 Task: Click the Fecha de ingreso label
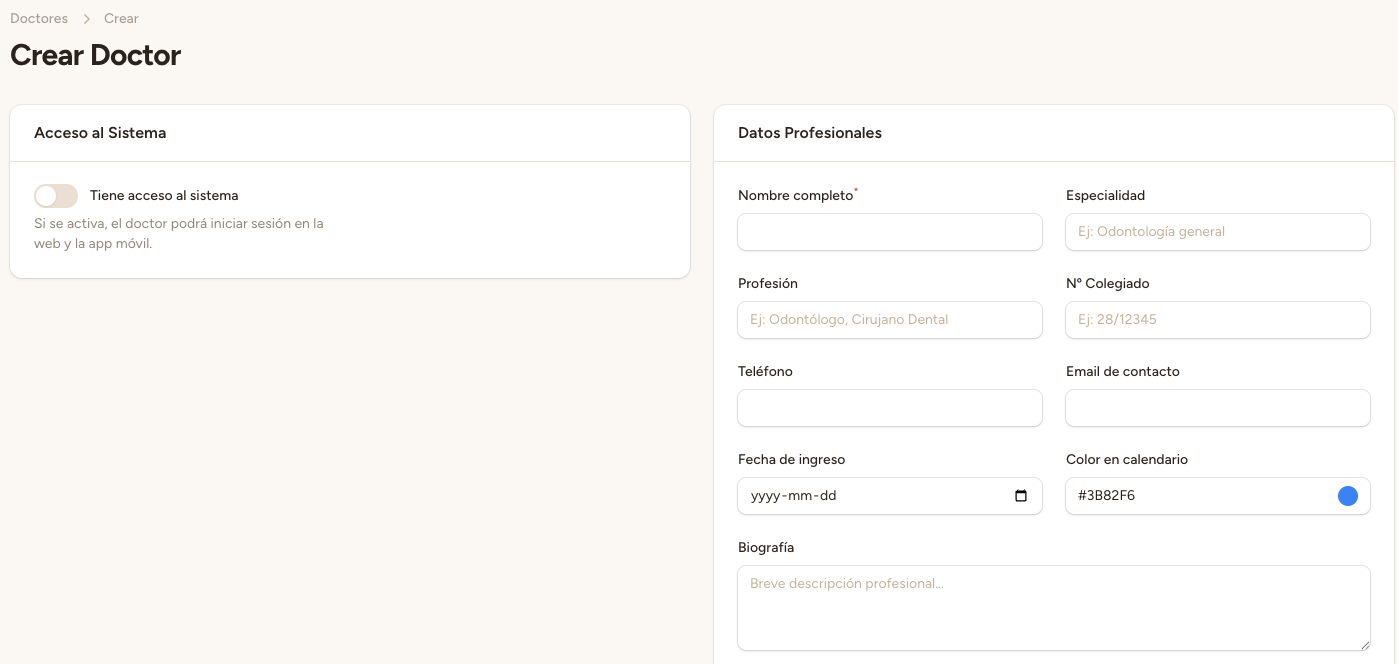(792, 460)
